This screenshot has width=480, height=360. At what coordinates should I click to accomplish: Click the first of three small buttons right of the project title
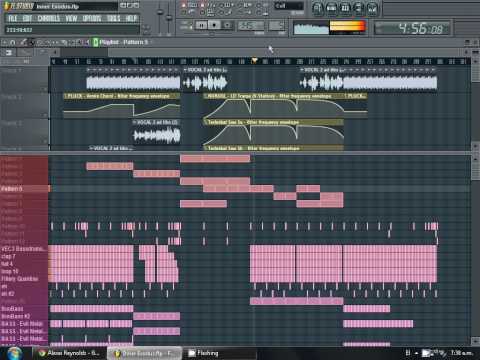click(123, 6)
